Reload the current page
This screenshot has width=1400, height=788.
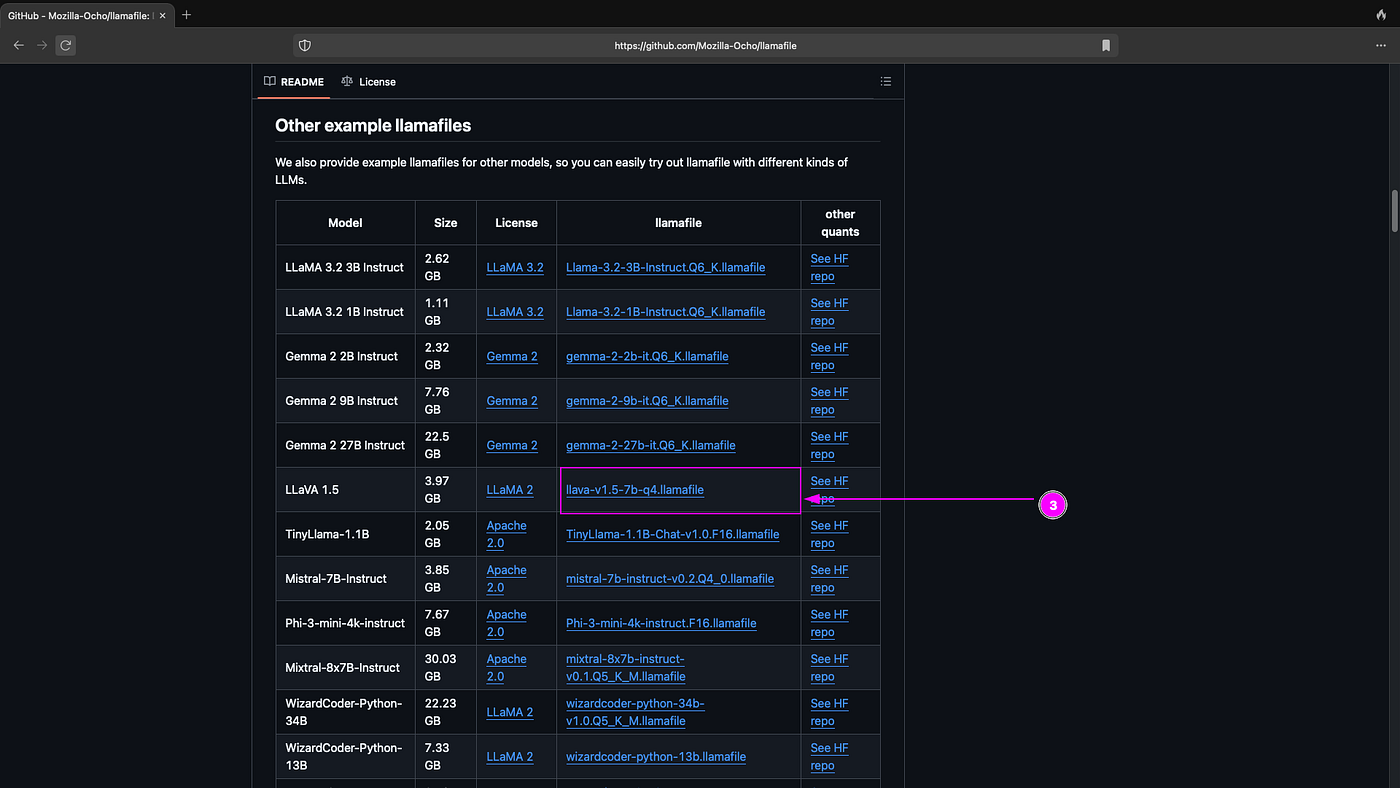coord(66,45)
